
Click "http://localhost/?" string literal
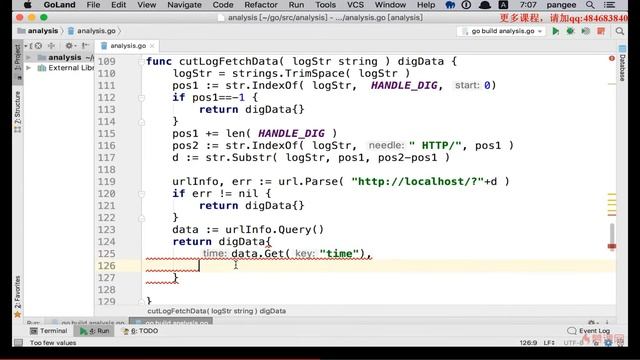click(x=418, y=182)
